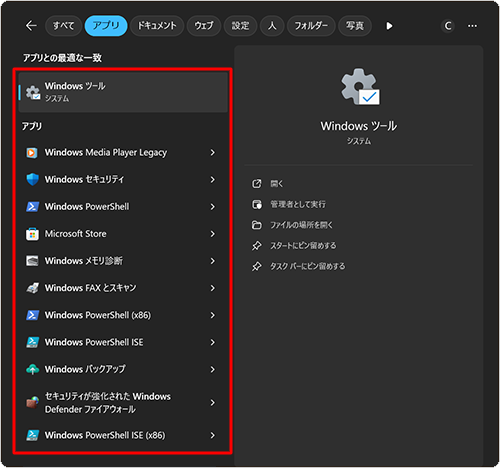Click the Windows PowerShell ISE icon
The image size is (500, 468).
click(32, 342)
